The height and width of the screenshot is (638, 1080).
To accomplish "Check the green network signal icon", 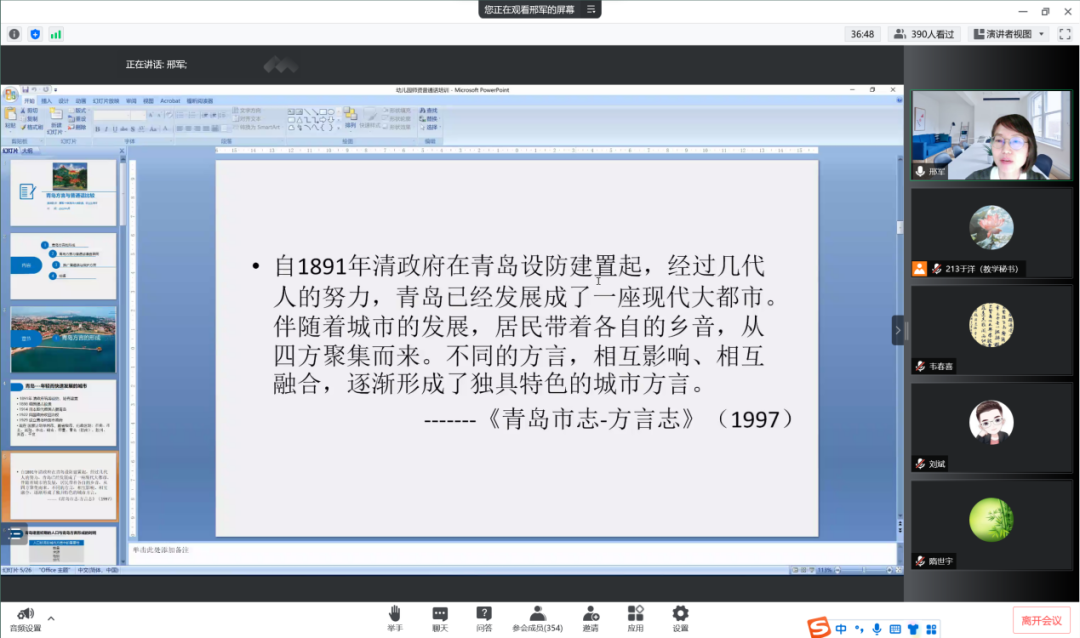I will (x=56, y=34).
